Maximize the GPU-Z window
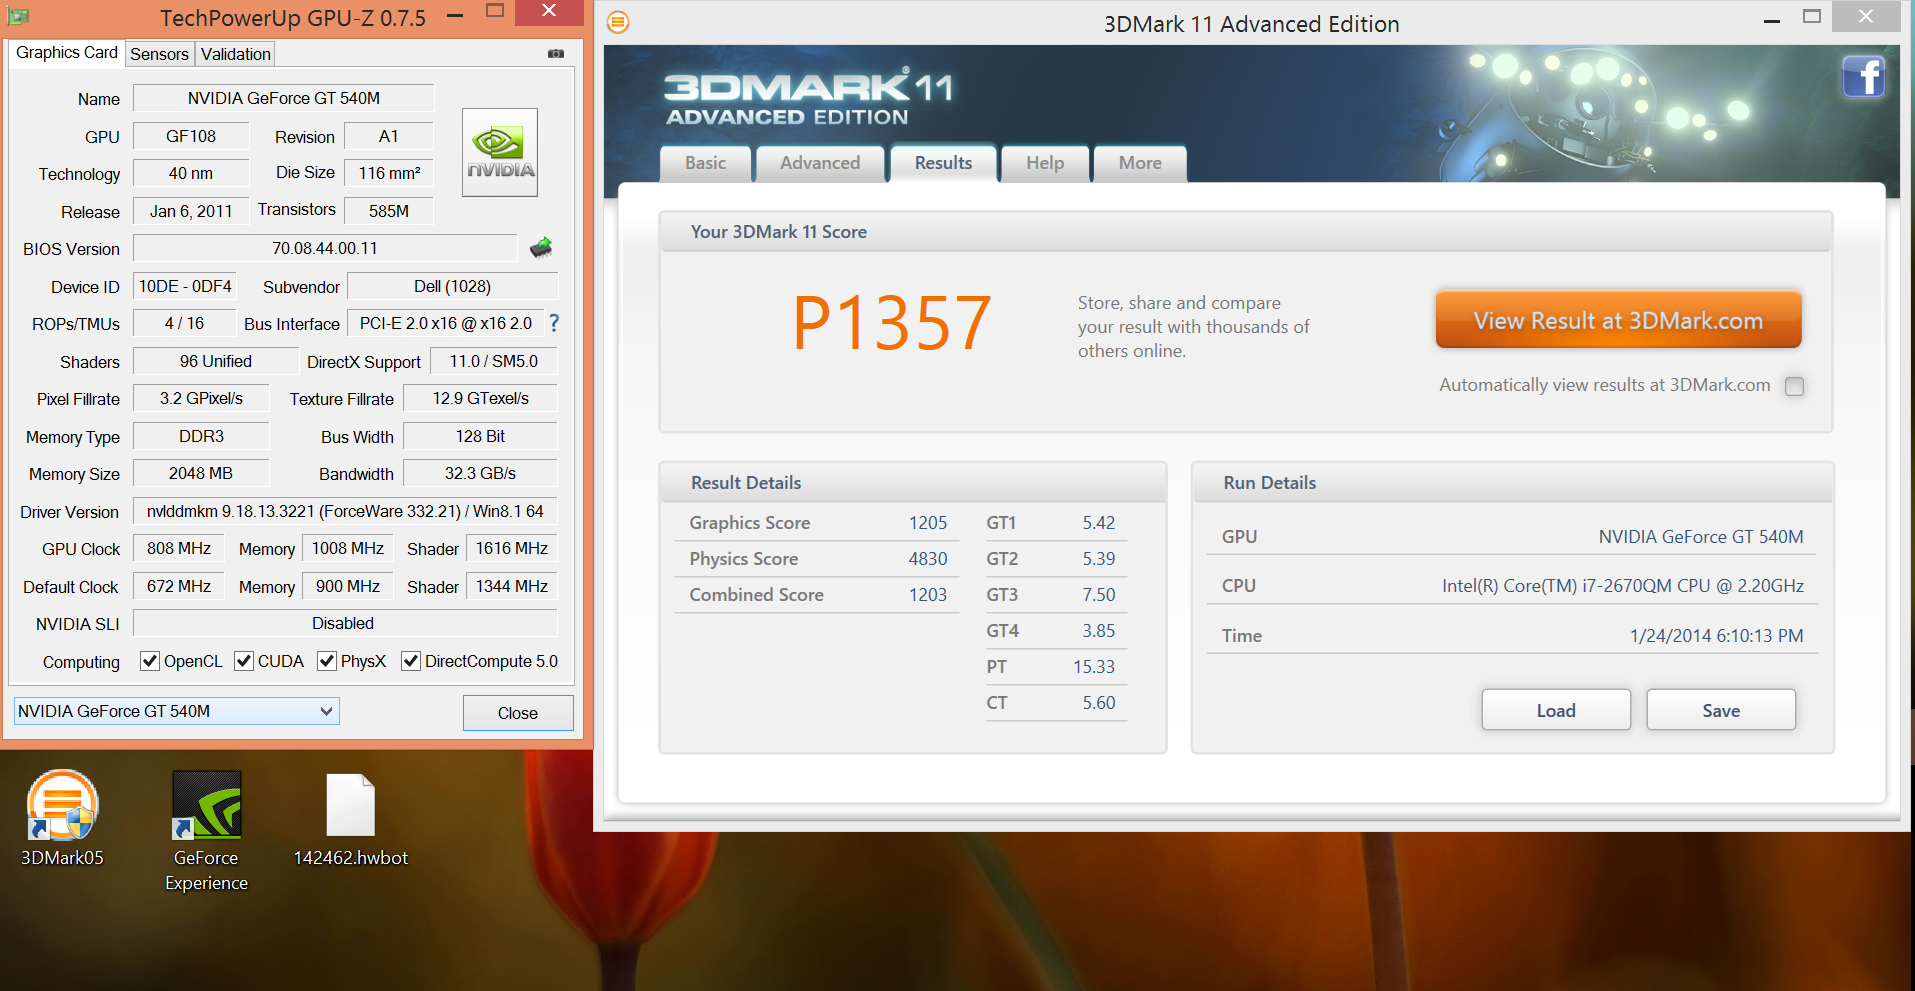1915x991 pixels. pos(494,12)
